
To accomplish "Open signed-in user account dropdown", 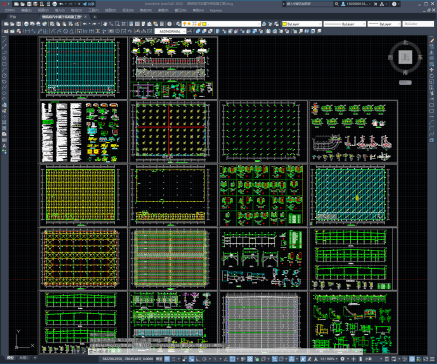I will click(x=357, y=4).
